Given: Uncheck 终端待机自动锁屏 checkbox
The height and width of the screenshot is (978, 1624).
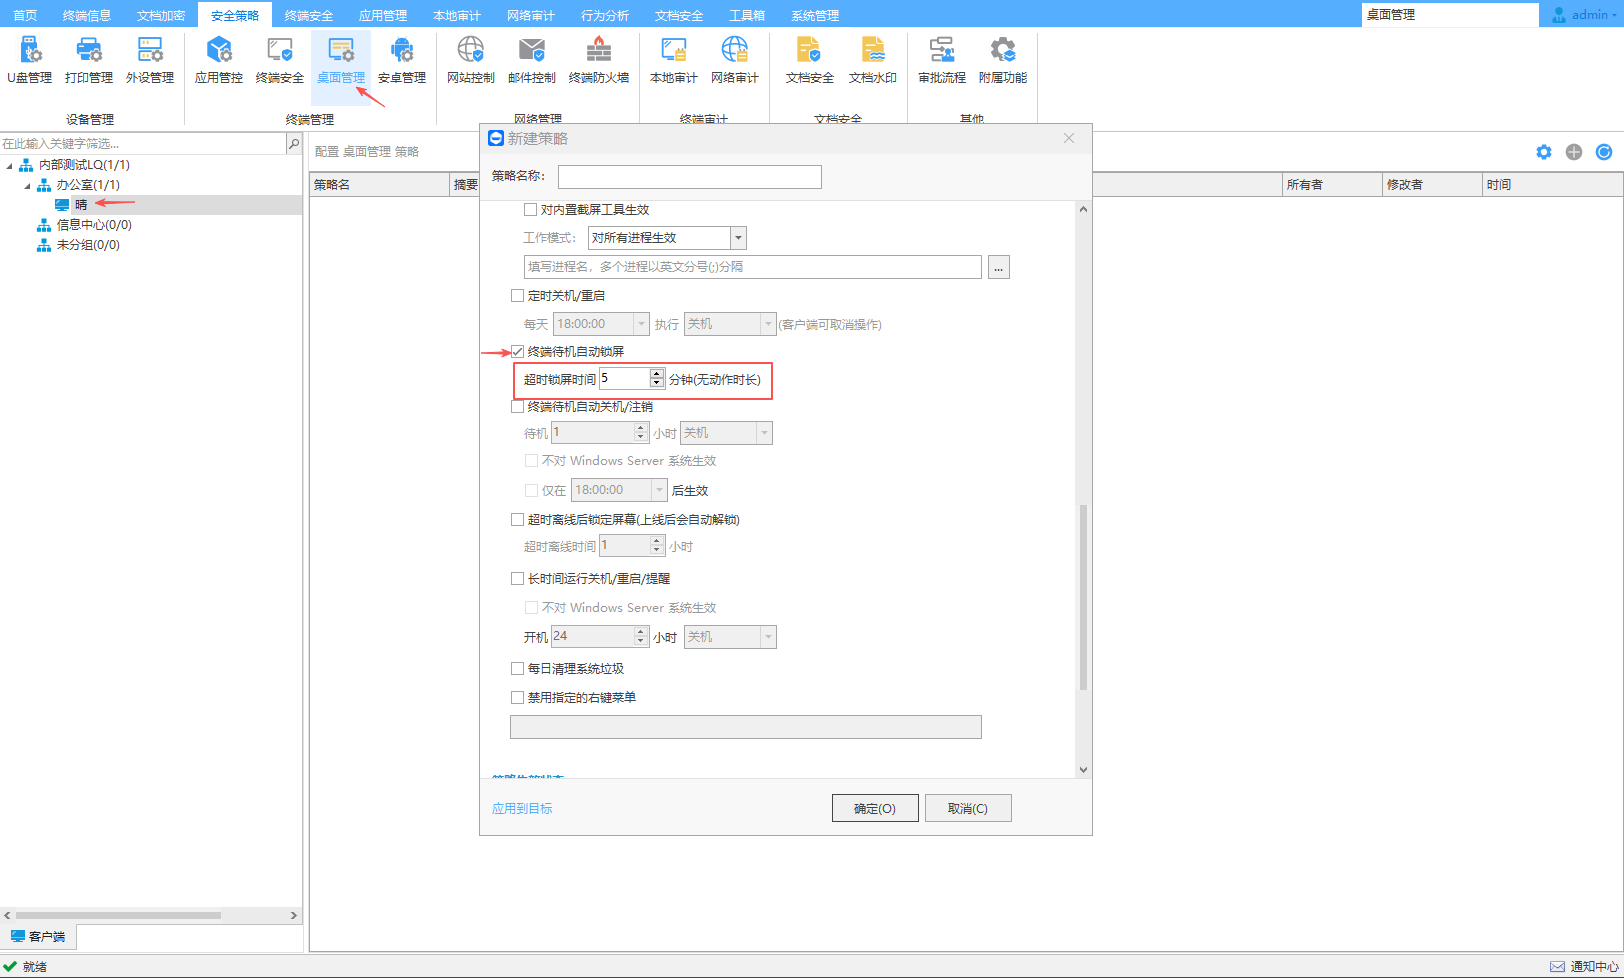Looking at the screenshot, I should pyautogui.click(x=518, y=352).
